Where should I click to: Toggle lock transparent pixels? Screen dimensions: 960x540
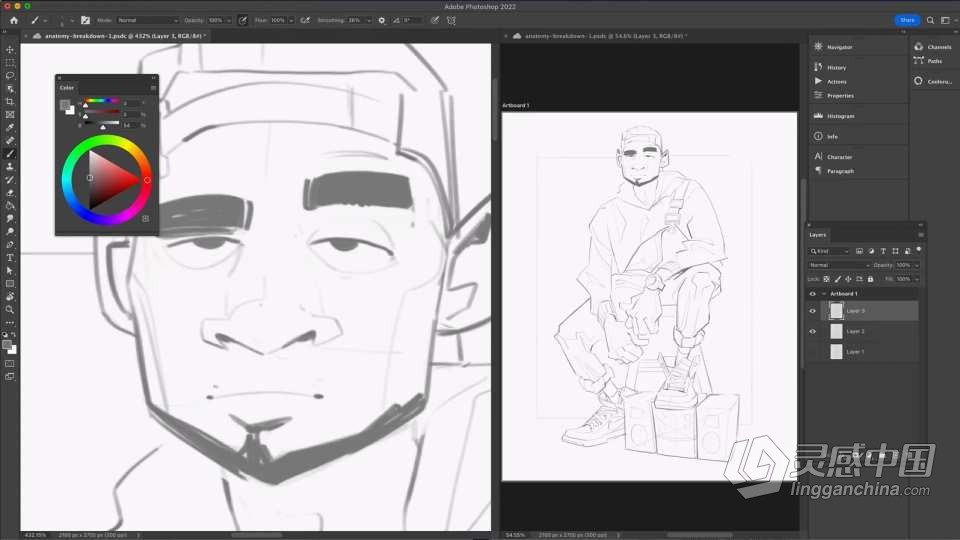point(827,279)
